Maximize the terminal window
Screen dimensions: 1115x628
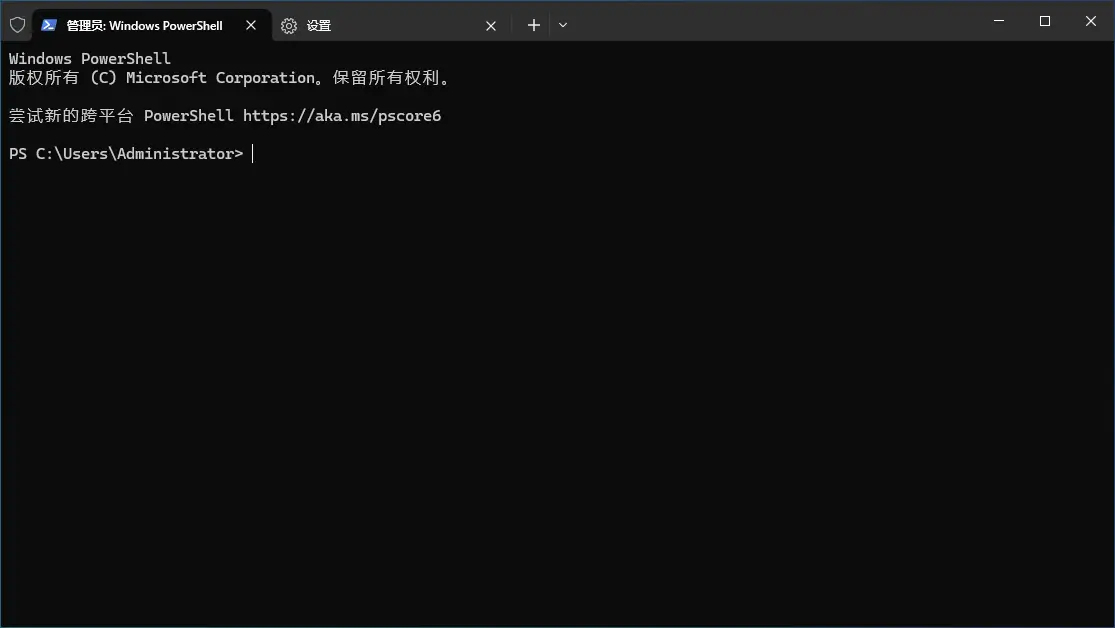point(1045,21)
